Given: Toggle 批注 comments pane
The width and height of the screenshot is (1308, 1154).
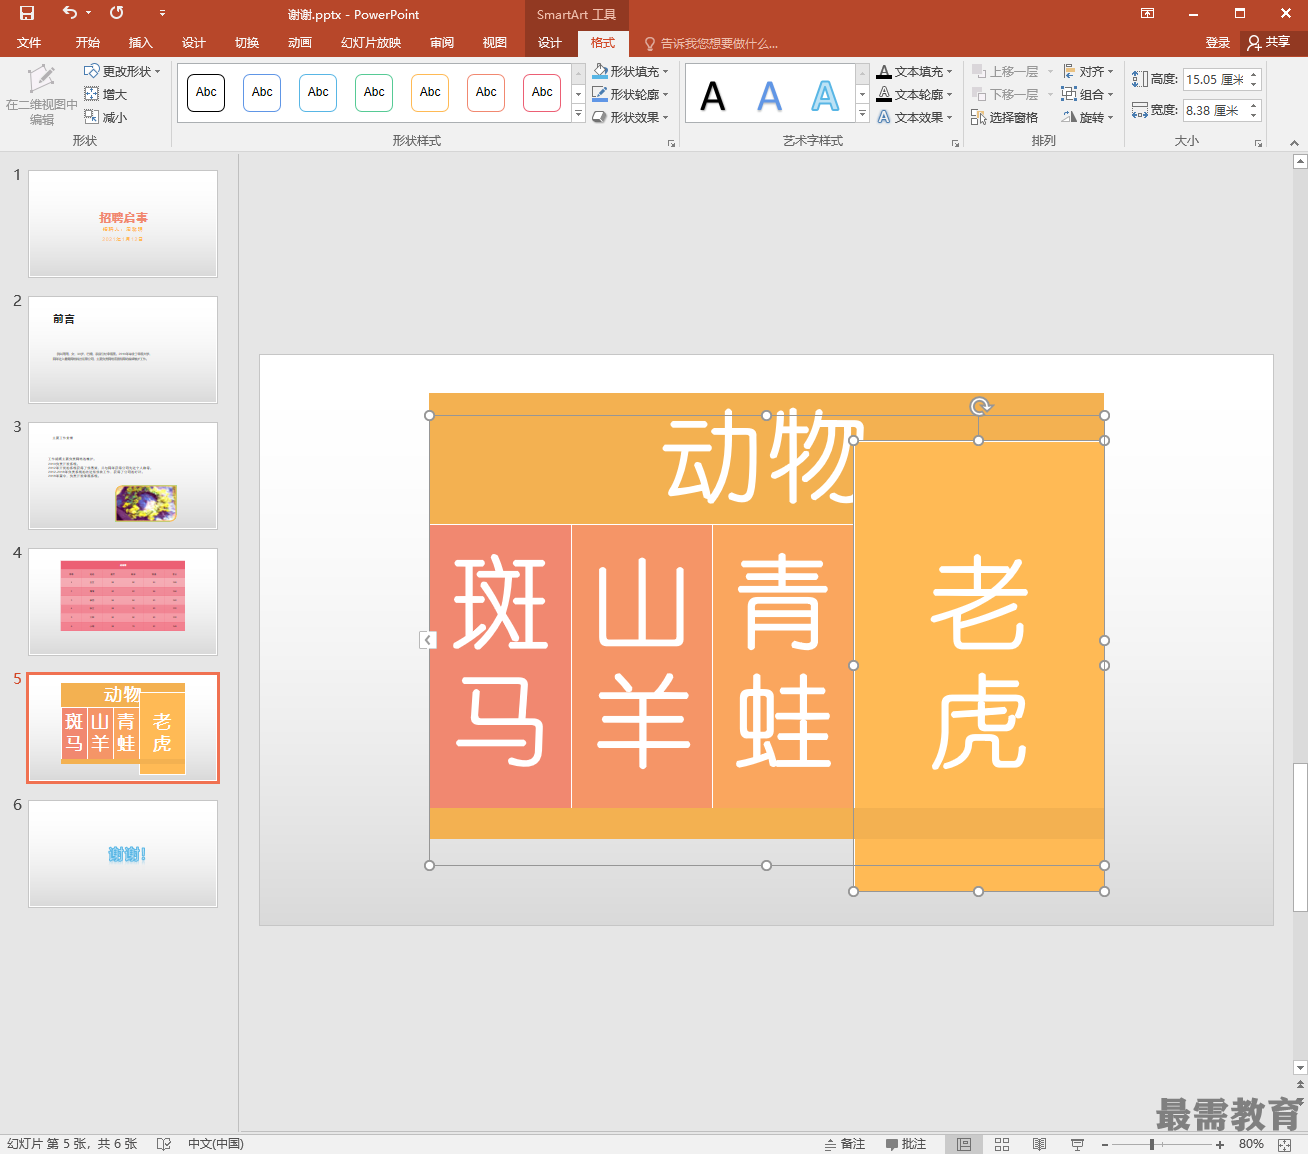Looking at the screenshot, I should 906,1144.
